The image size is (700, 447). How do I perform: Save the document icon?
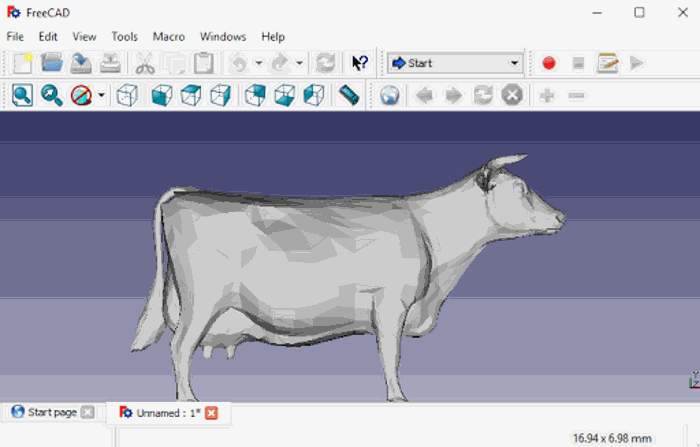(81, 63)
